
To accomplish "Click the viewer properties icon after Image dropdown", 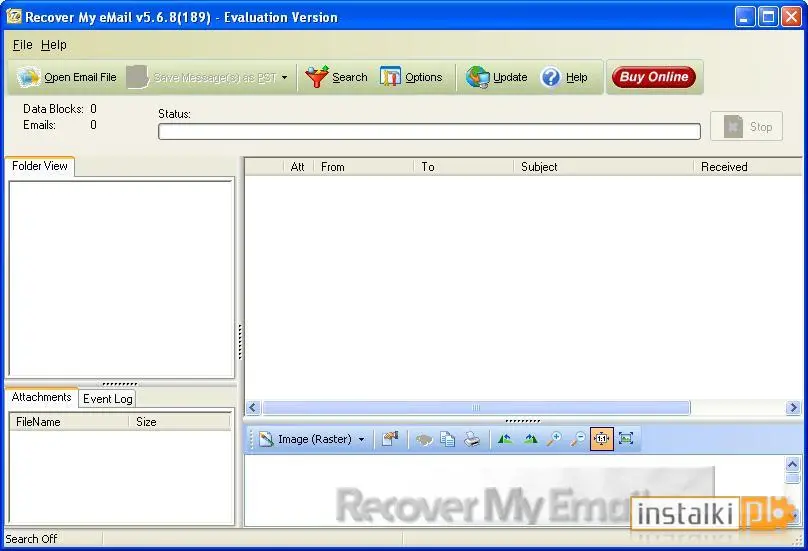I will [x=390, y=439].
